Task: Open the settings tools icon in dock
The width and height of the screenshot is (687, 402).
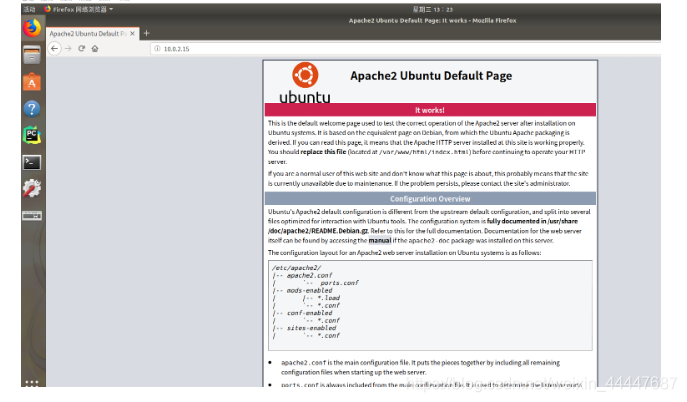Action: [x=32, y=188]
